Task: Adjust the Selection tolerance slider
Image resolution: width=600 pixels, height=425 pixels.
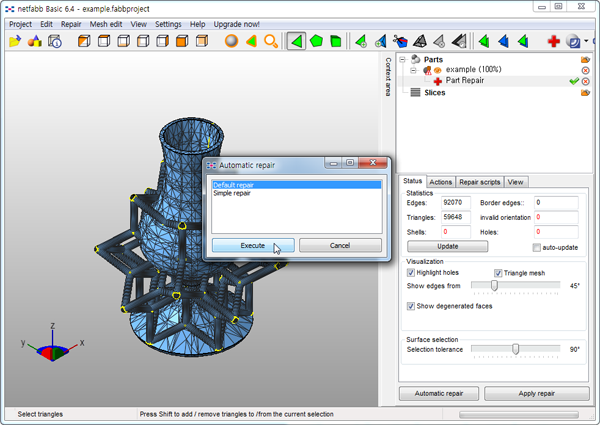Action: [x=515, y=349]
